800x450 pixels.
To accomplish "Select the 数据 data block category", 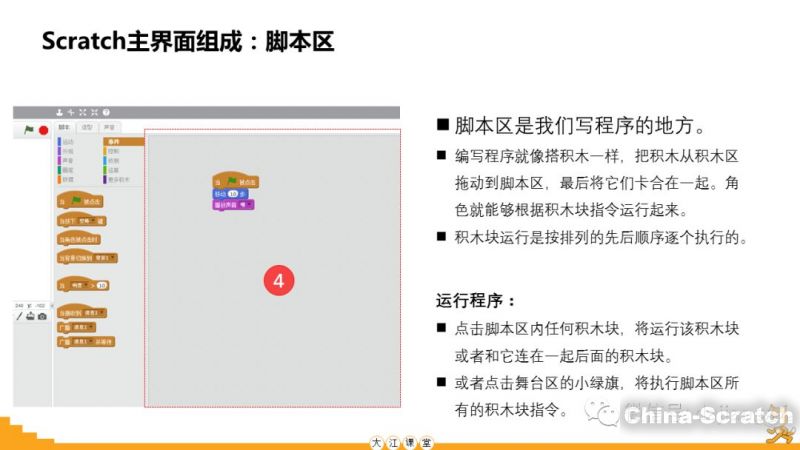I will click(x=66, y=180).
